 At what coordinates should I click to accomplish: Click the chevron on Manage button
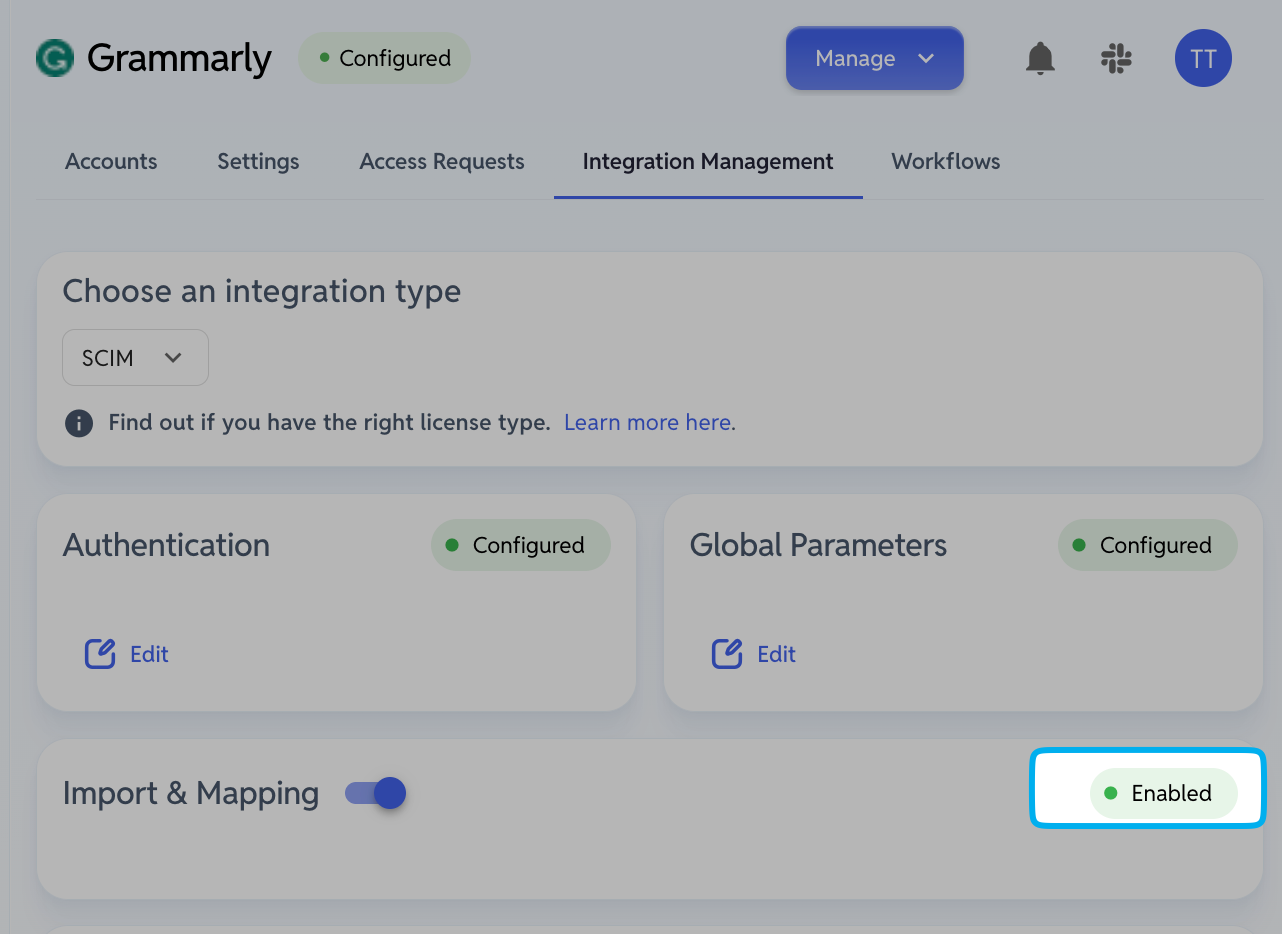pyautogui.click(x=926, y=58)
